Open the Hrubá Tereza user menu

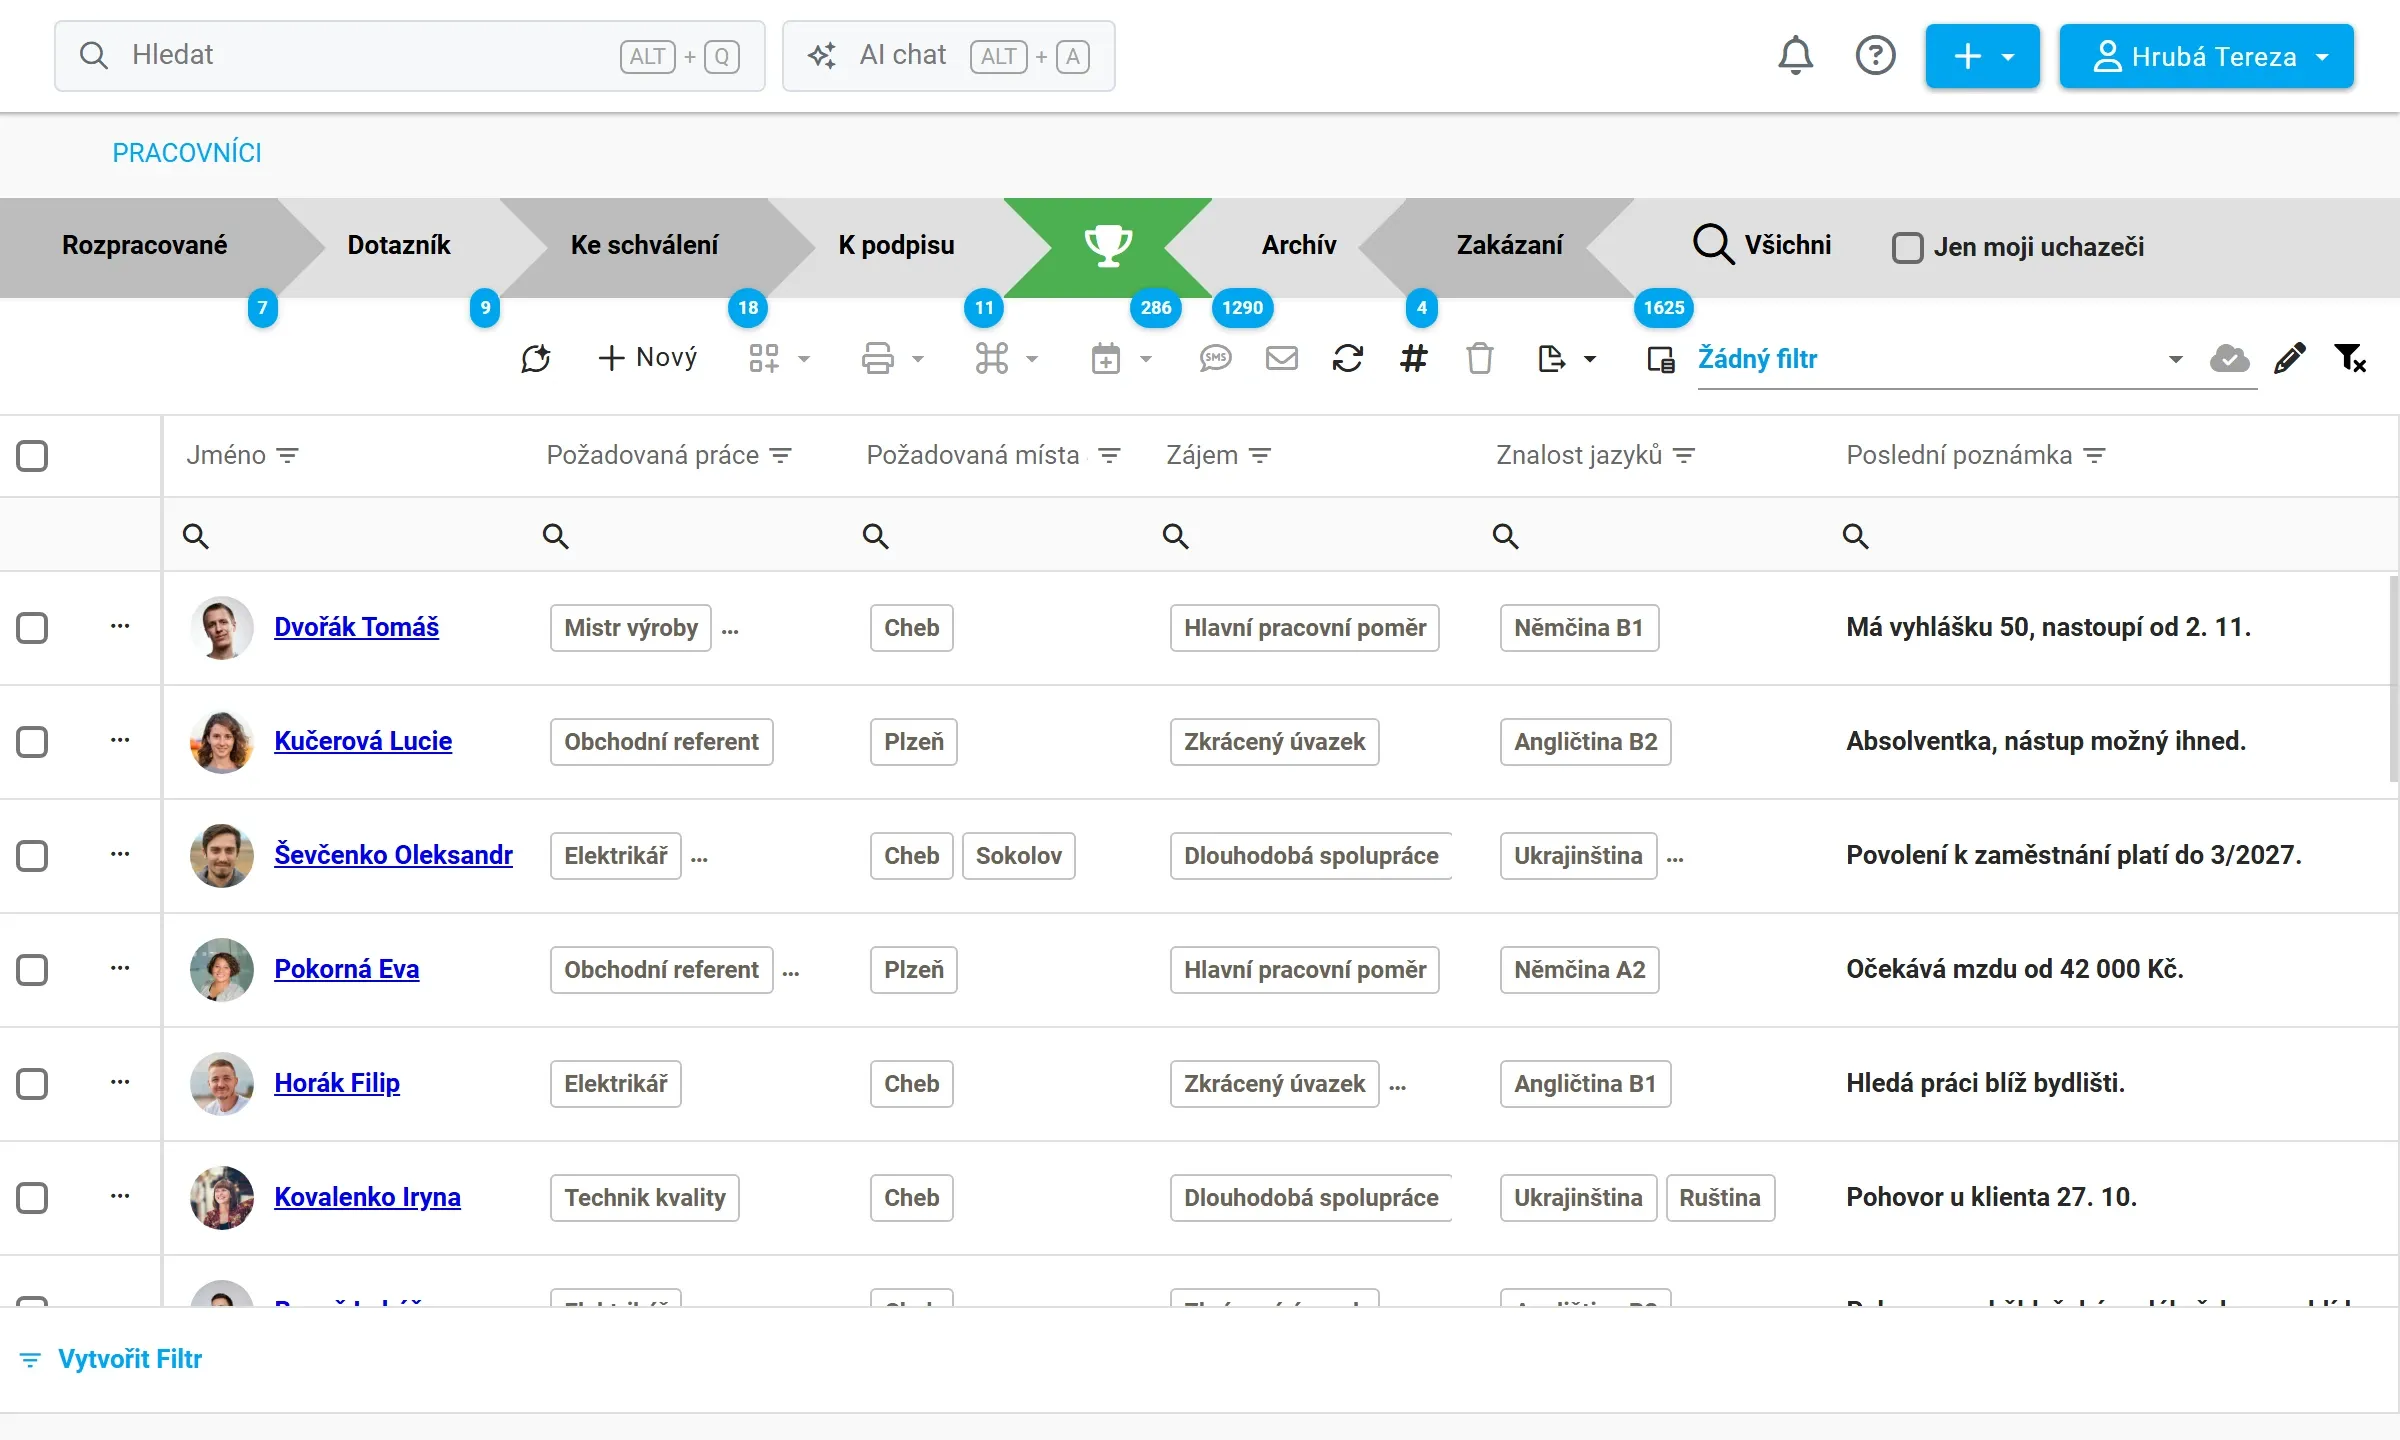(2207, 56)
